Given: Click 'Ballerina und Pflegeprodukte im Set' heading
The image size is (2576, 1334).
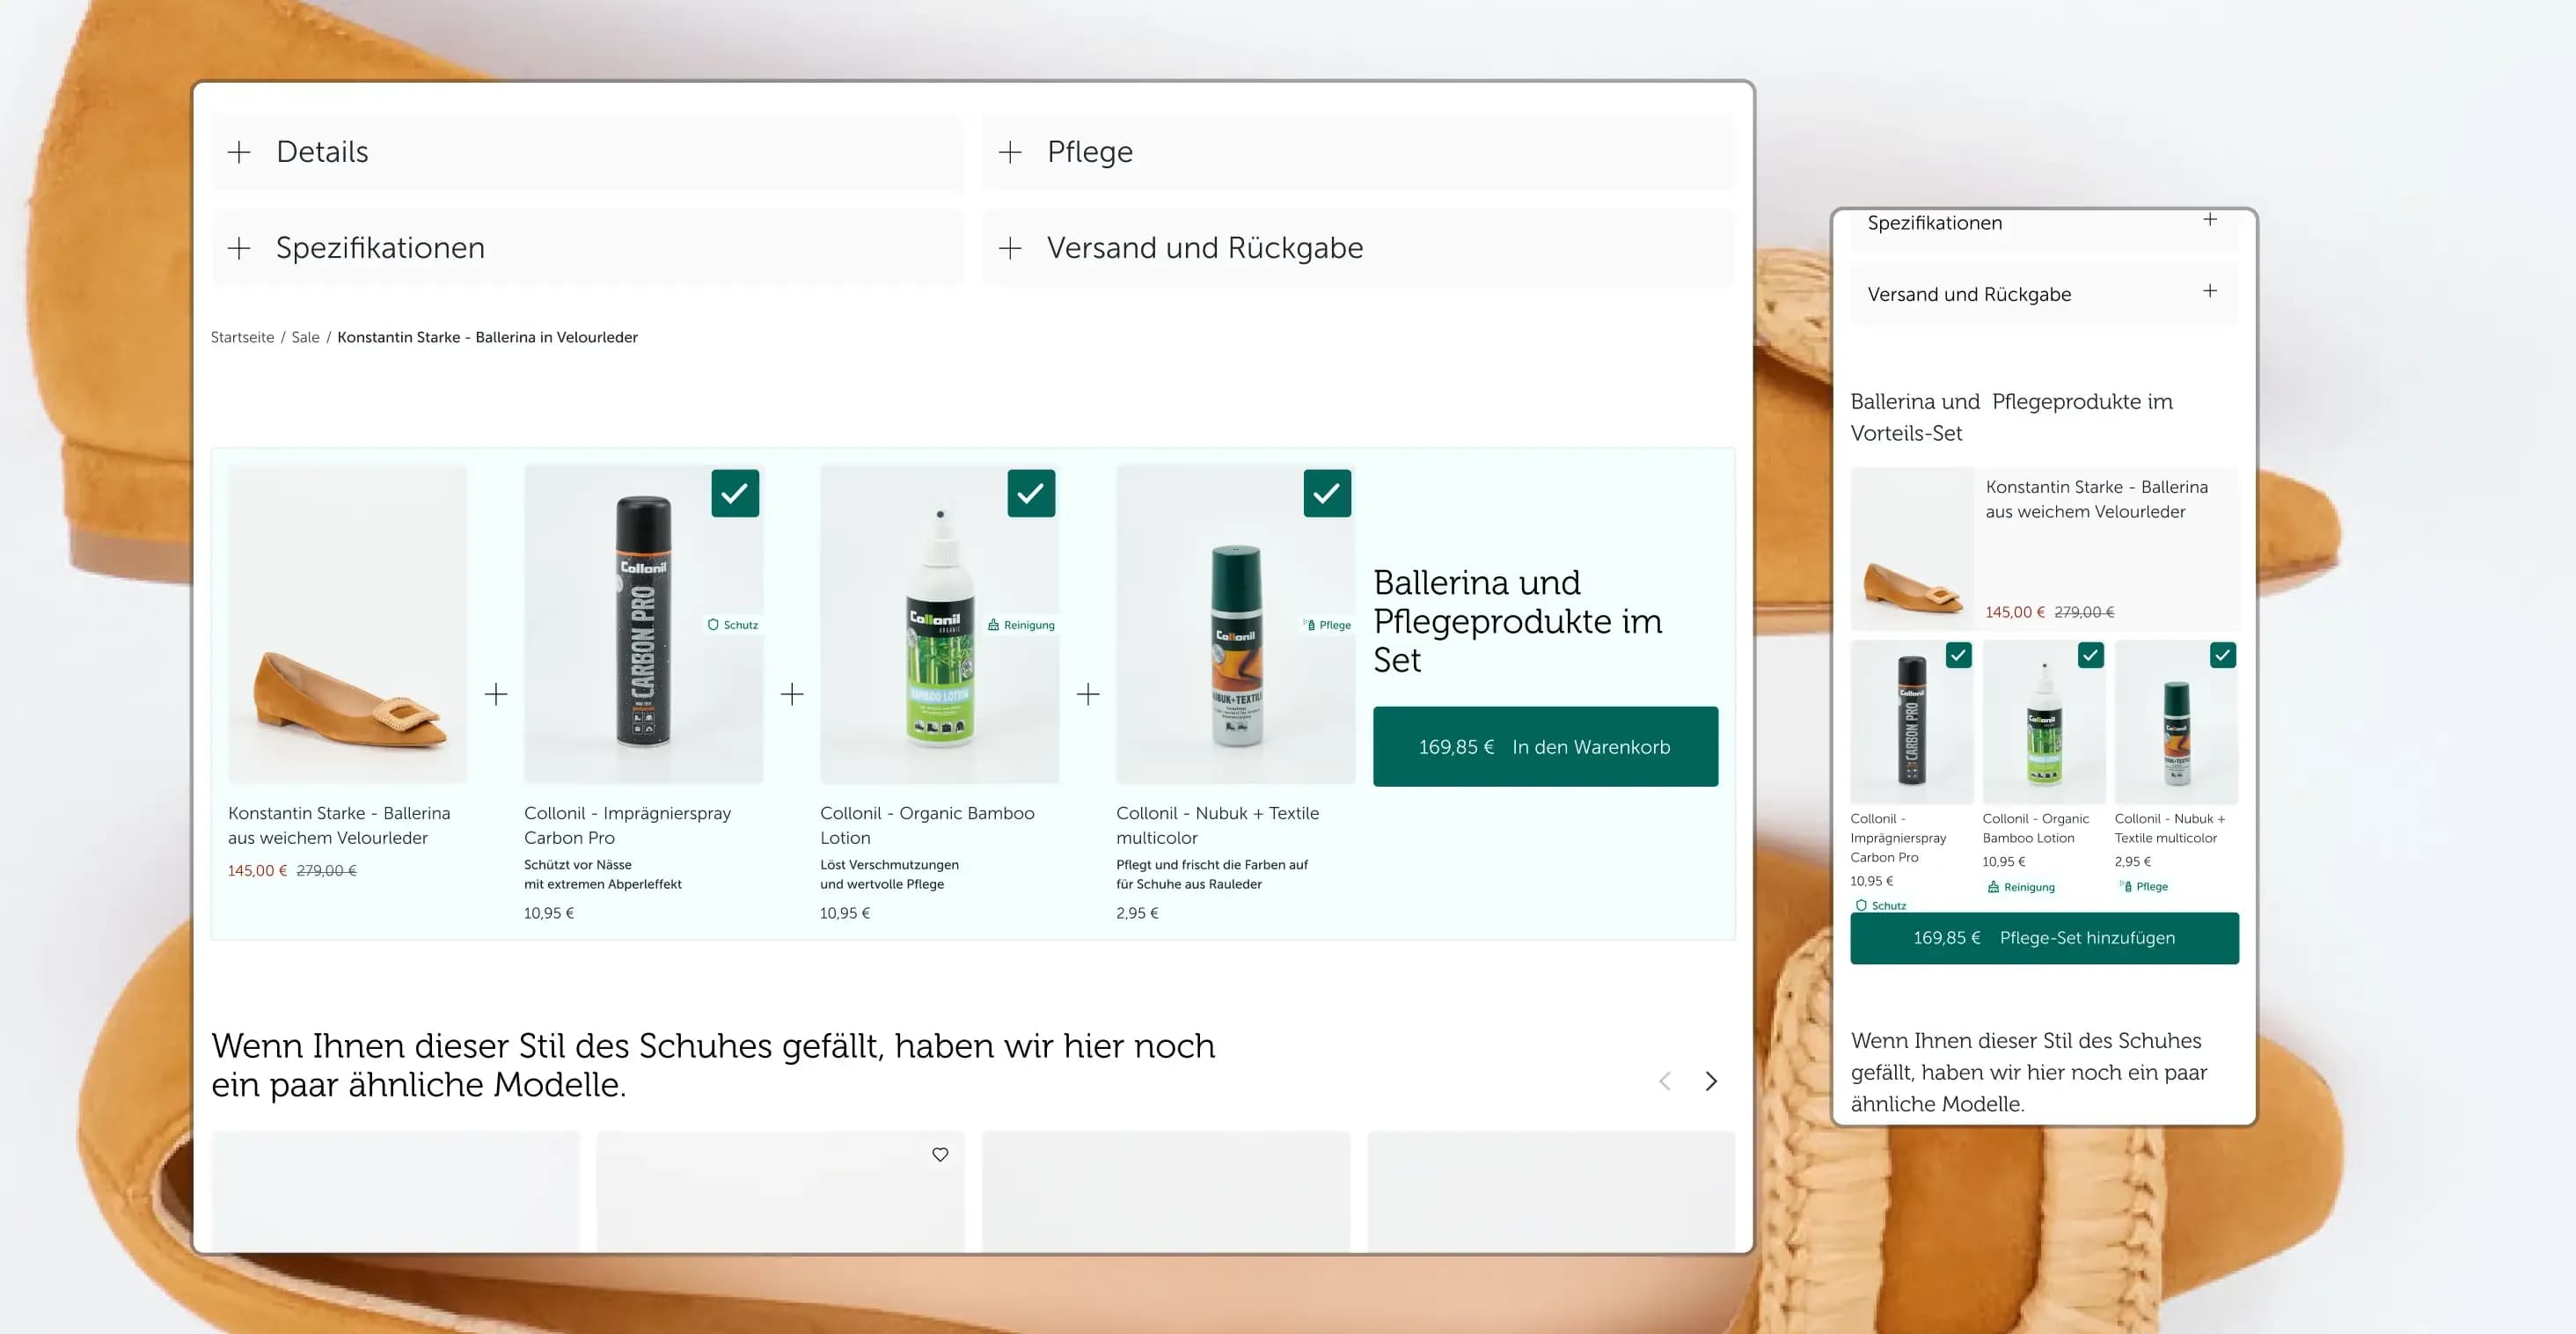Looking at the screenshot, I should pyautogui.click(x=1517, y=621).
